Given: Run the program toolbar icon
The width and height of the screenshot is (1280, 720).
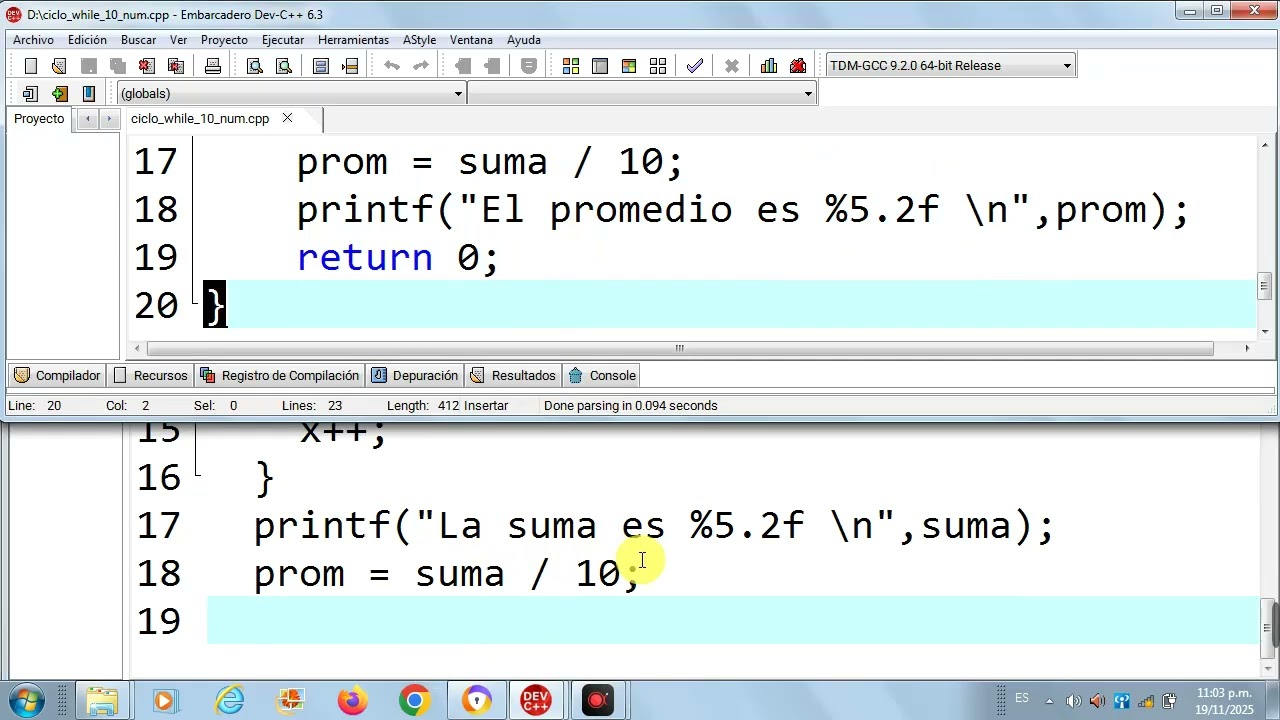Looking at the screenshot, I should tap(600, 66).
